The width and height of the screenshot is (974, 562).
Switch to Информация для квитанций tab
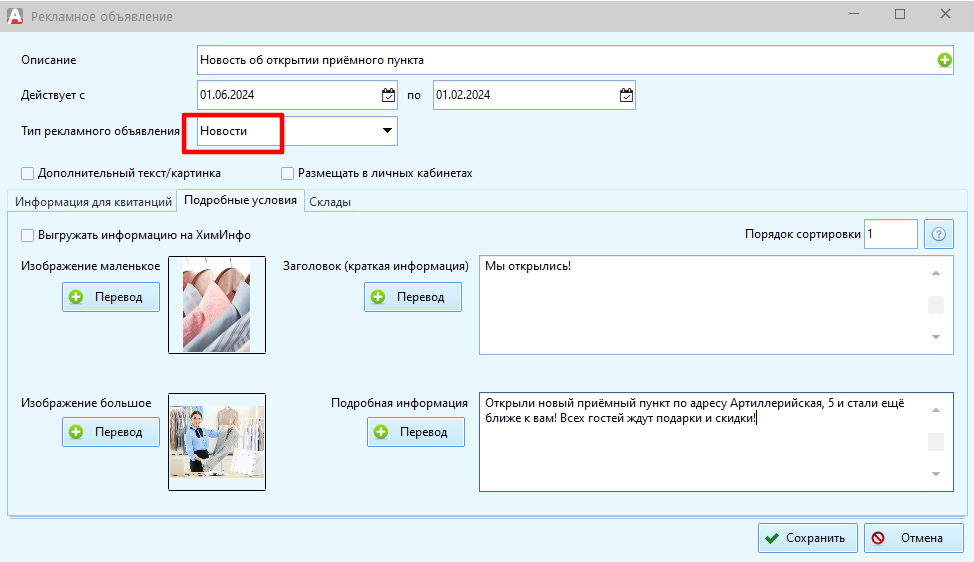point(93,202)
